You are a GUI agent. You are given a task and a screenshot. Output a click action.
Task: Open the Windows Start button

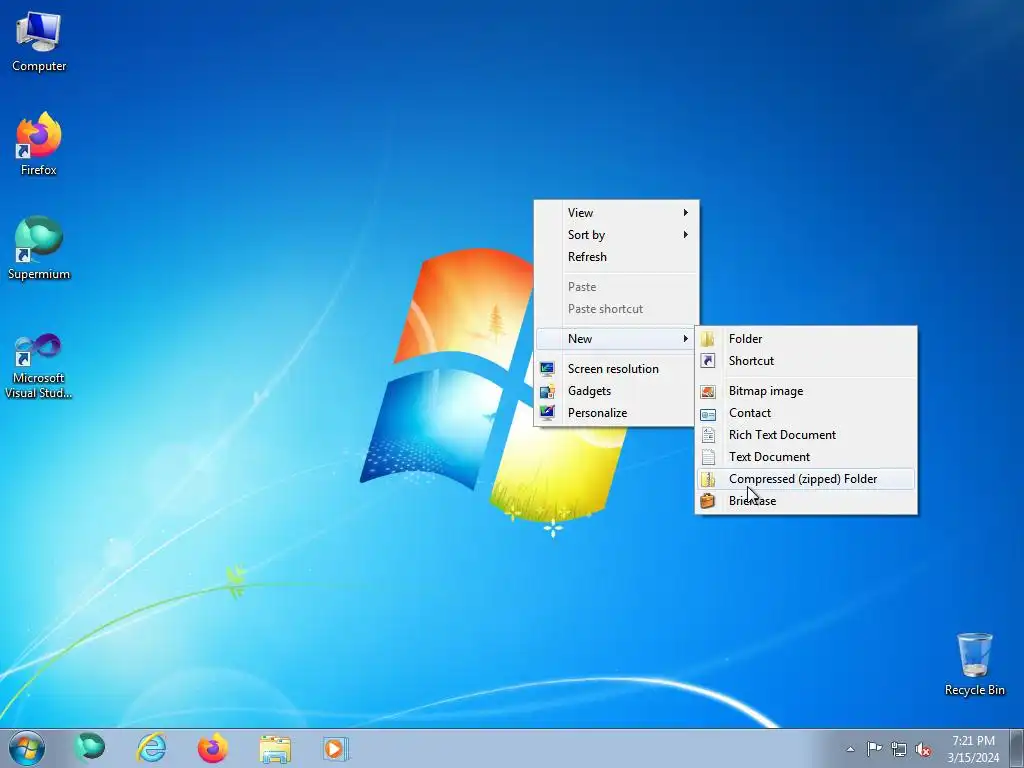(x=27, y=748)
